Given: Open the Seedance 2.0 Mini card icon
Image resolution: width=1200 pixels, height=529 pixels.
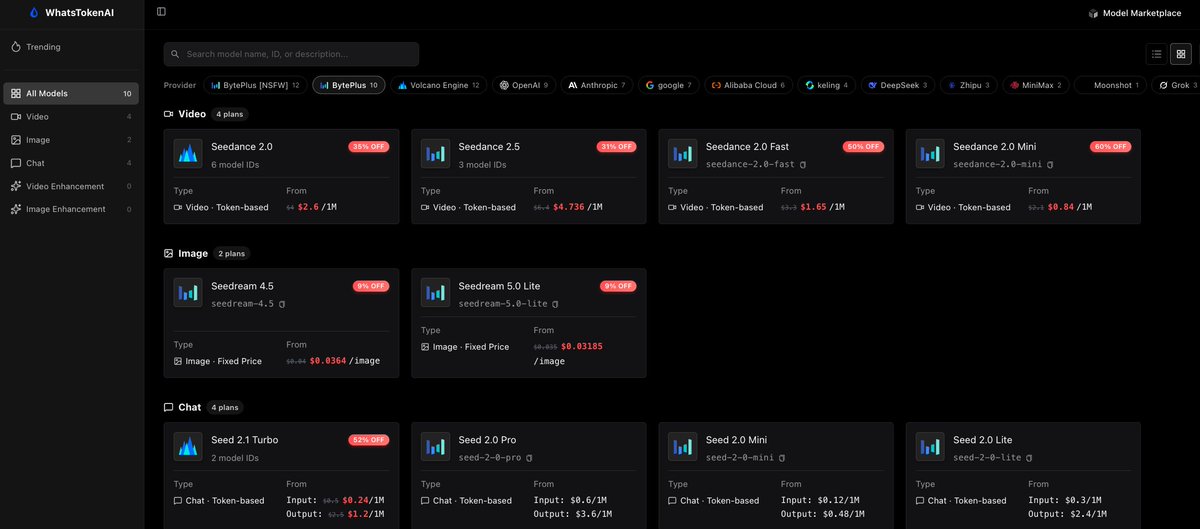Looking at the screenshot, I should pyautogui.click(x=929, y=153).
